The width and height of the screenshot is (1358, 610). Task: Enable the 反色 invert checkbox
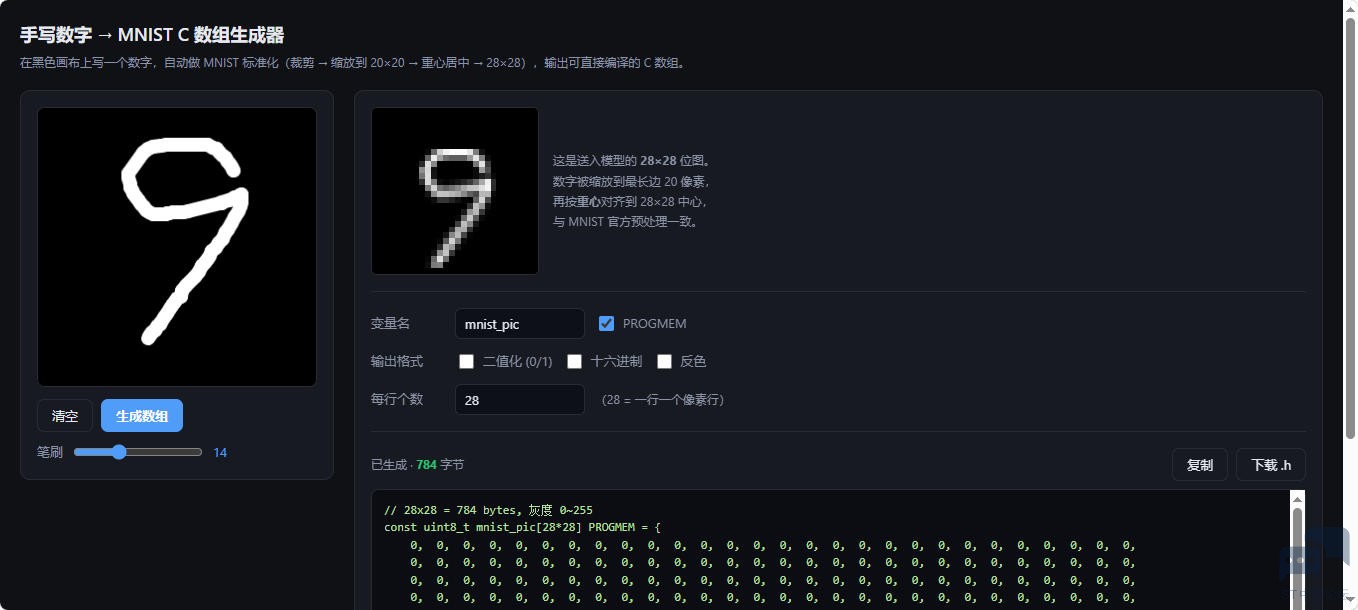point(664,361)
